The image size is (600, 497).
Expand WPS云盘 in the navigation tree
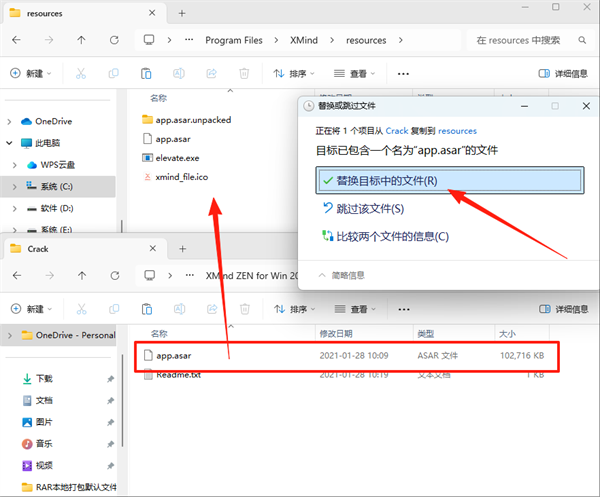tap(15, 165)
